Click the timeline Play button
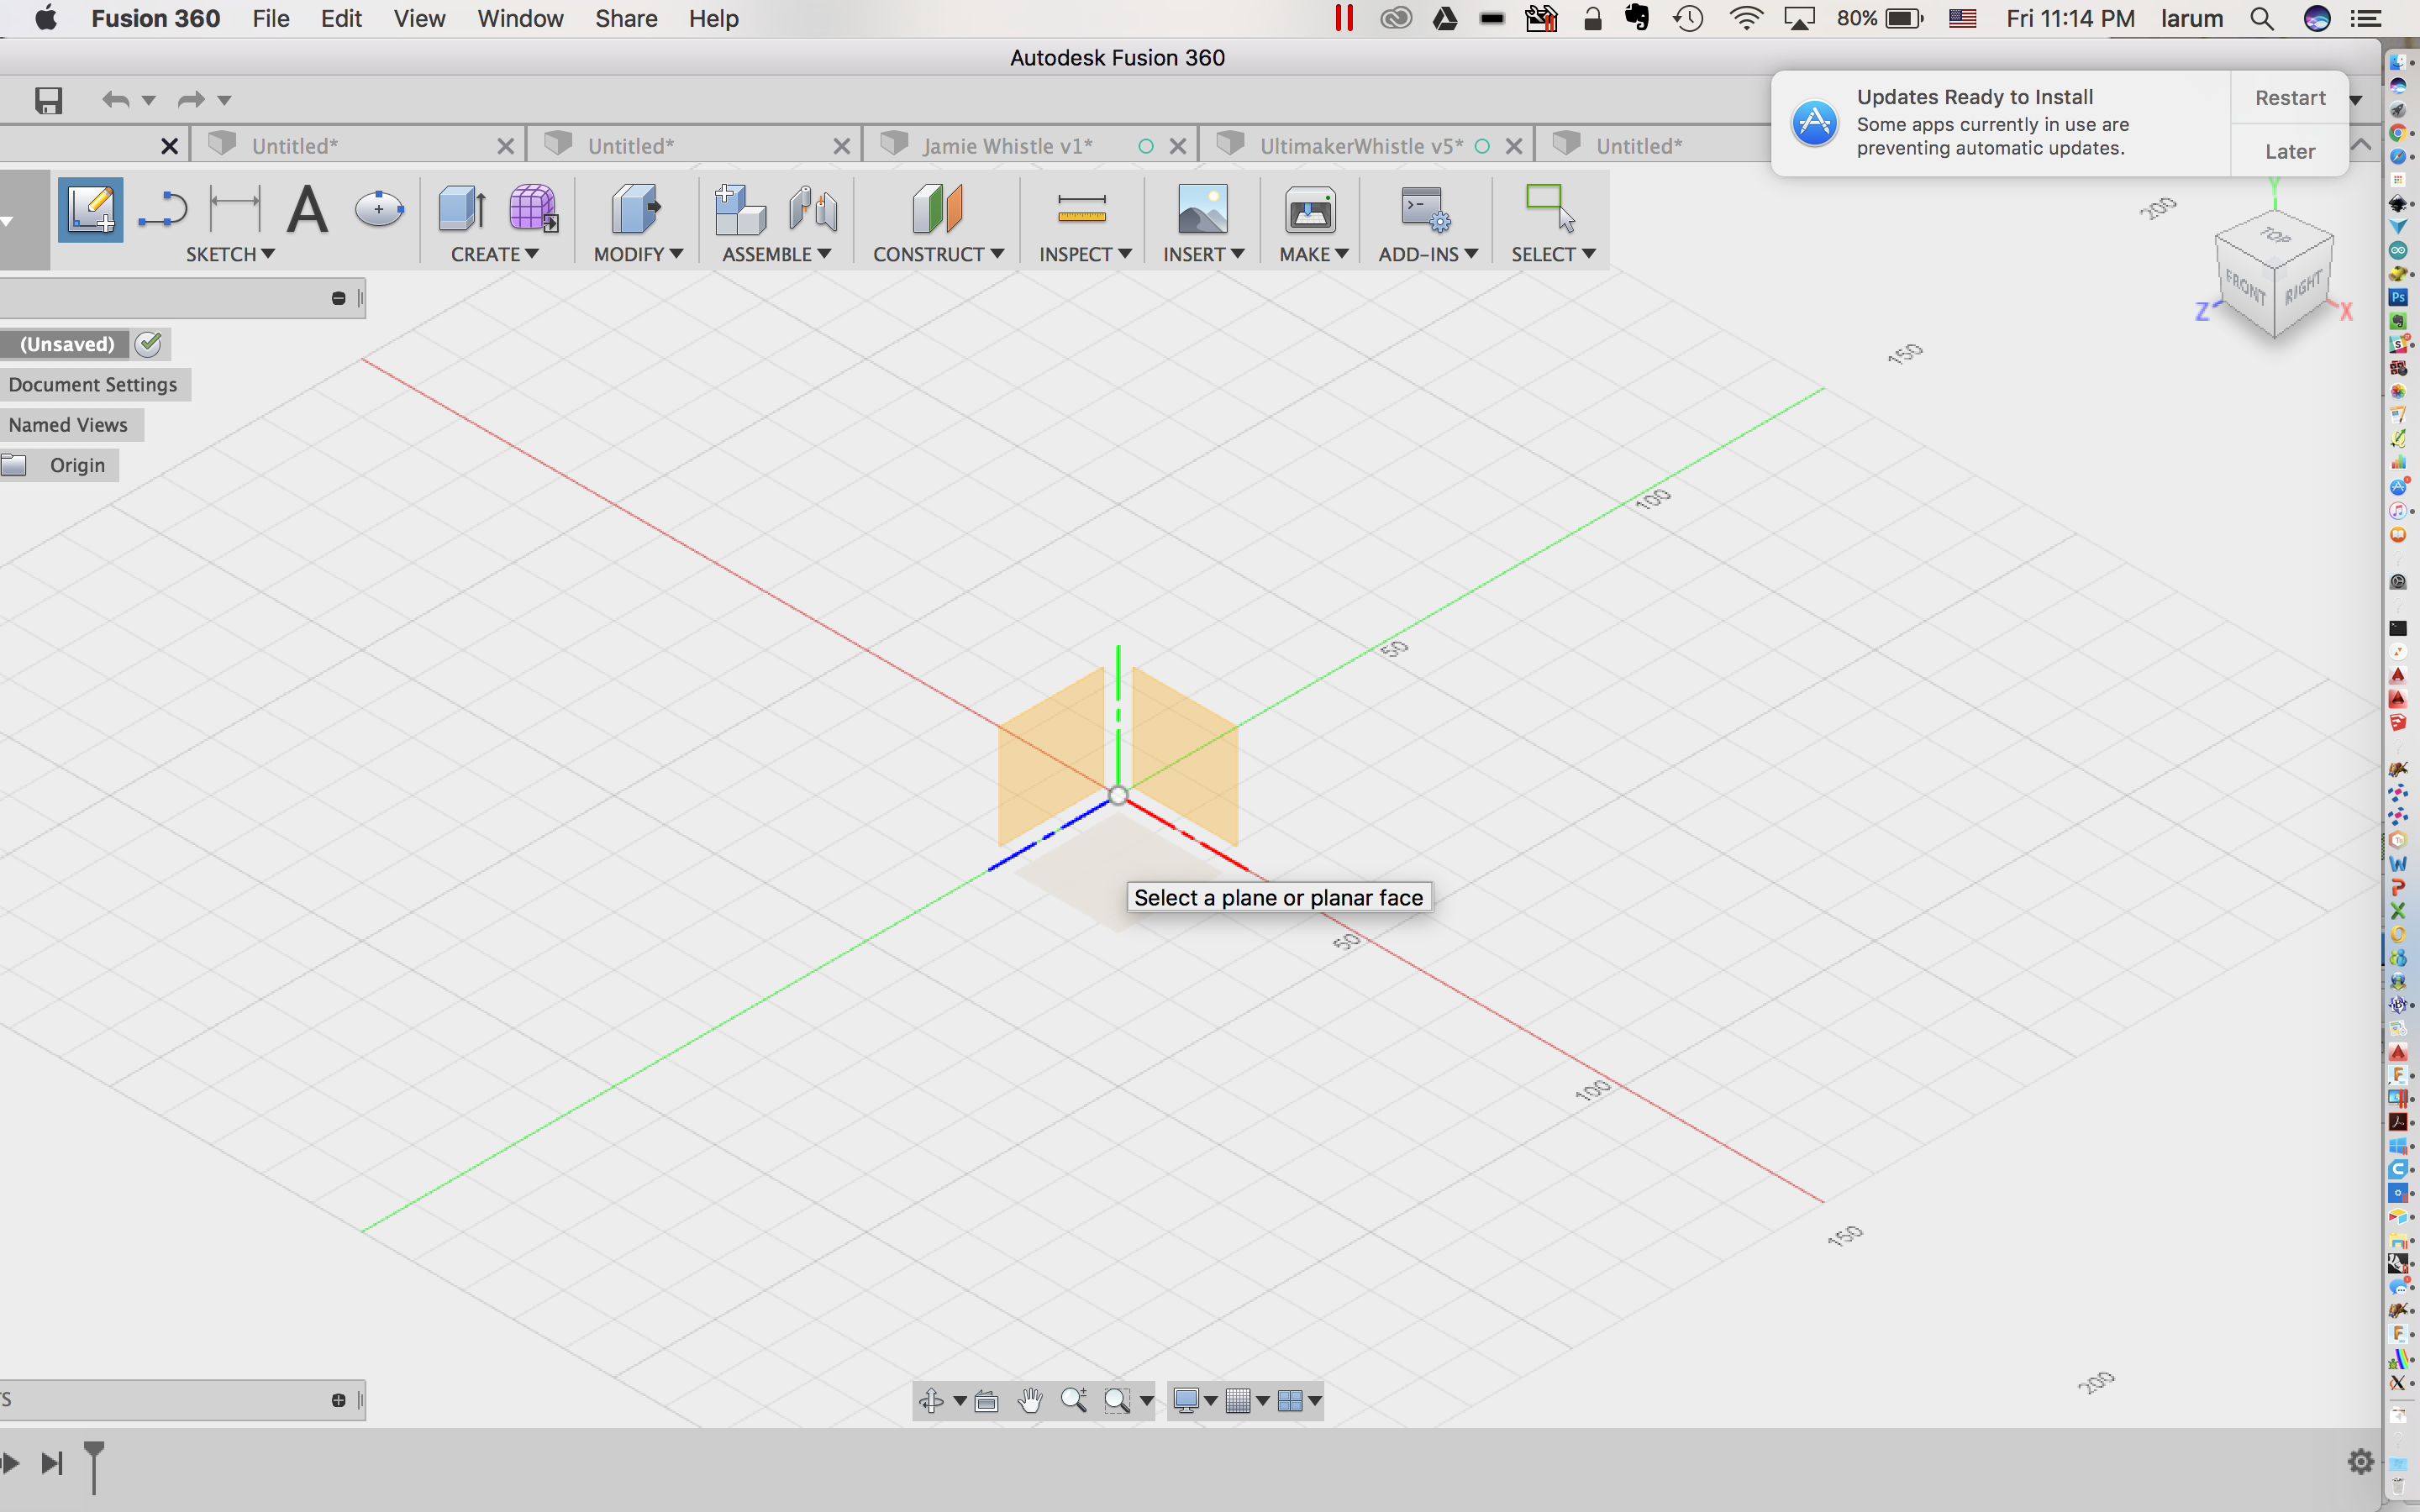The image size is (2420, 1512). (x=10, y=1463)
